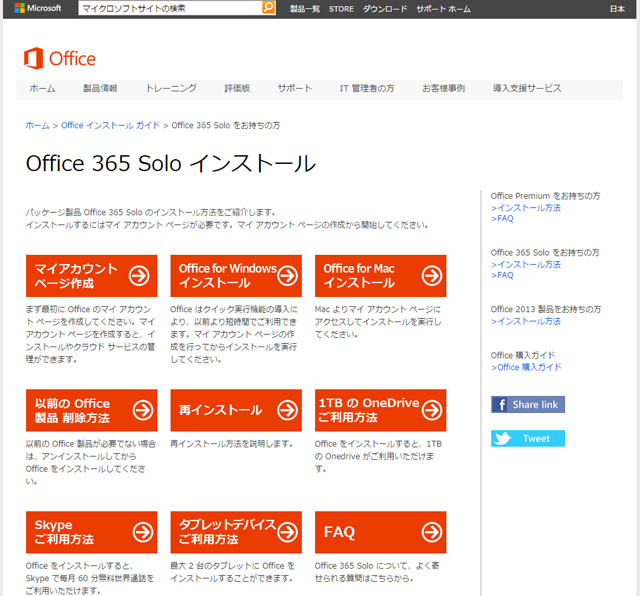Select 製品情報 tab in navigation
Image resolution: width=640 pixels, height=596 pixels.
(100, 88)
